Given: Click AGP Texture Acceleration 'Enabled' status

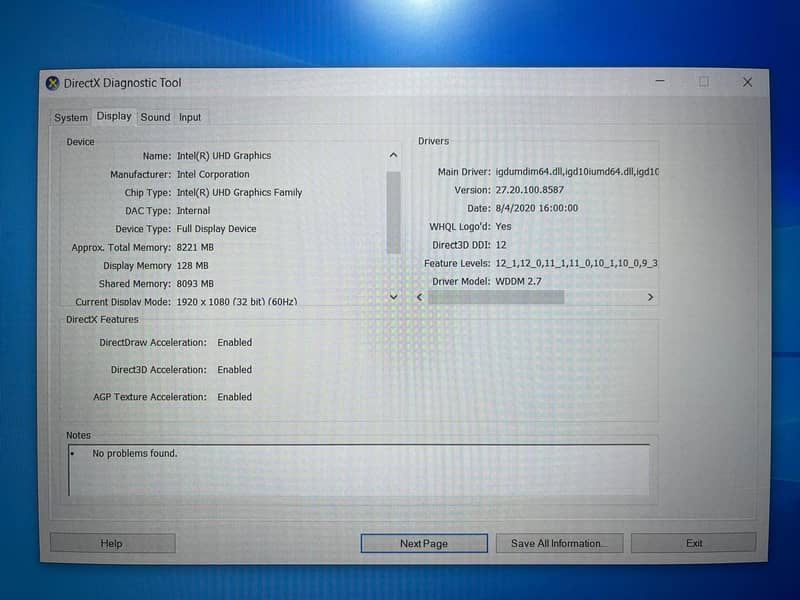Looking at the screenshot, I should (235, 396).
